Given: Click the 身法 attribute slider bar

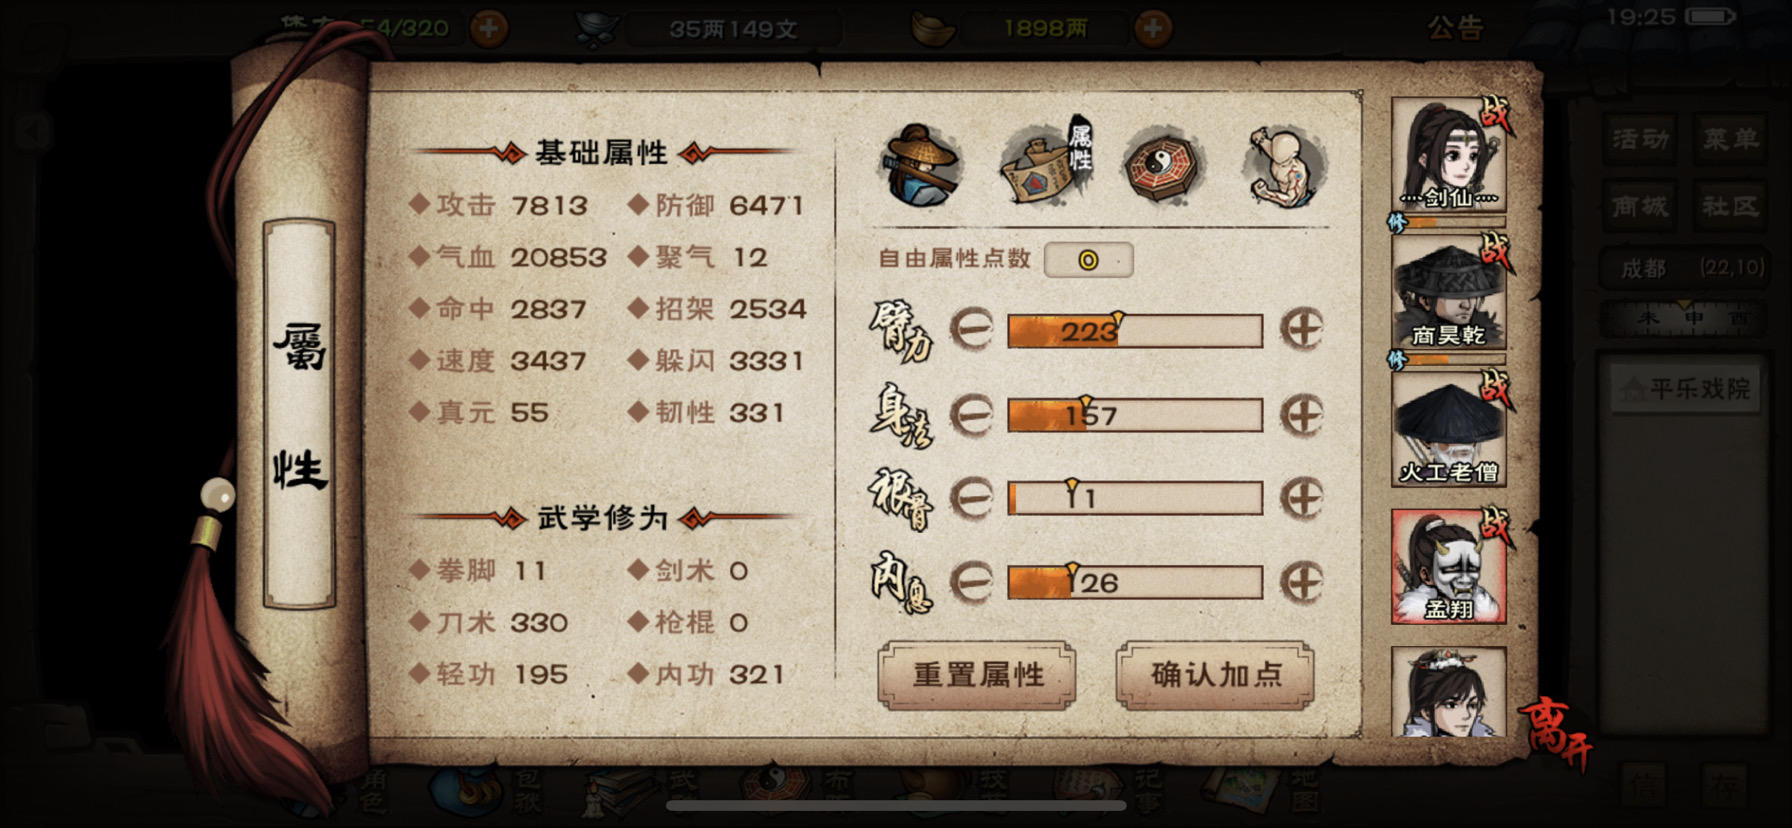Looking at the screenshot, I should point(1135,415).
